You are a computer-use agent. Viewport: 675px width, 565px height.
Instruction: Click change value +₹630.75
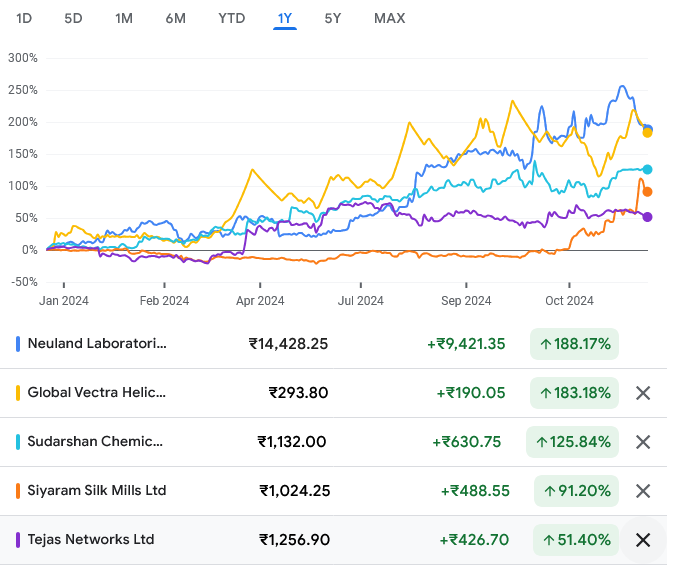467,442
